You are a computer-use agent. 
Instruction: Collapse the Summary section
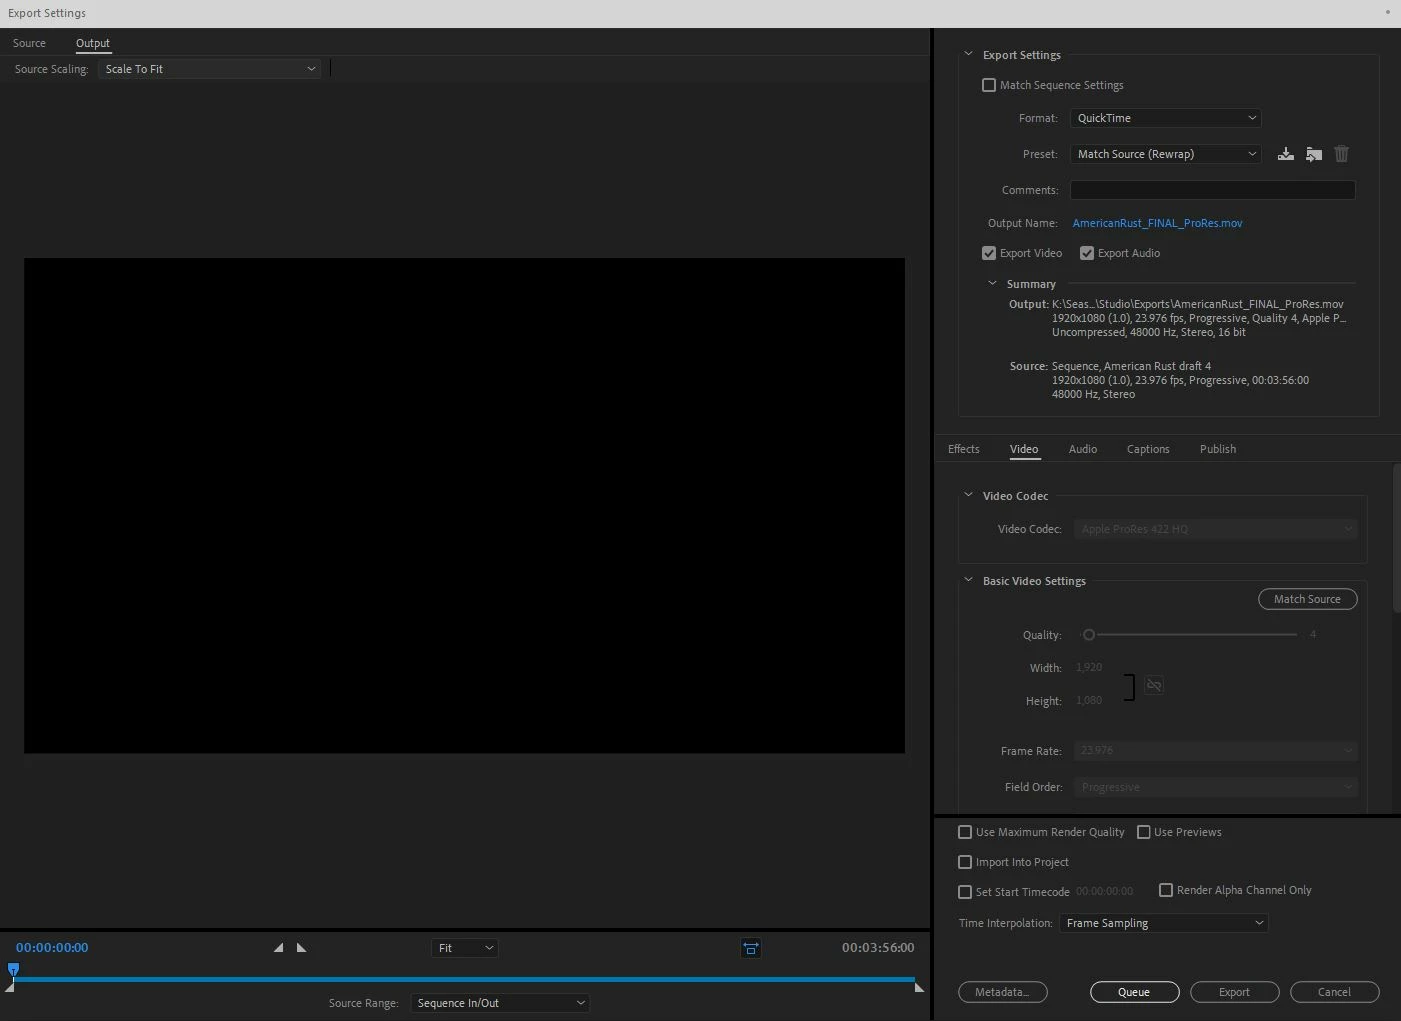(992, 284)
